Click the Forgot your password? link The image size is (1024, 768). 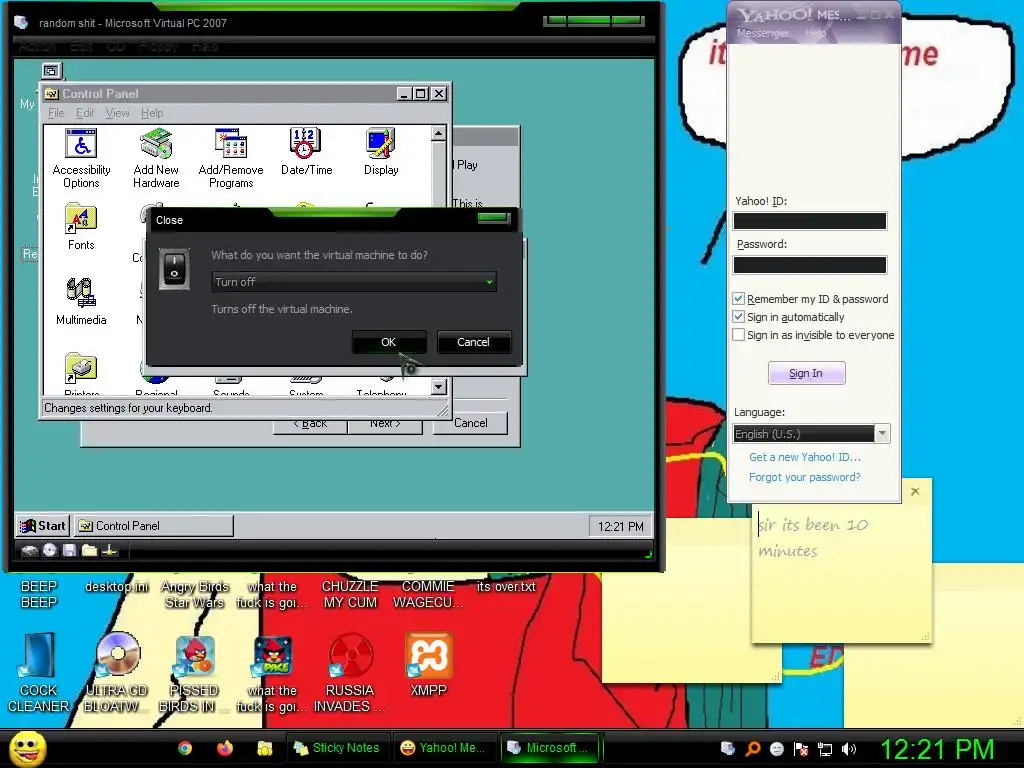[805, 477]
